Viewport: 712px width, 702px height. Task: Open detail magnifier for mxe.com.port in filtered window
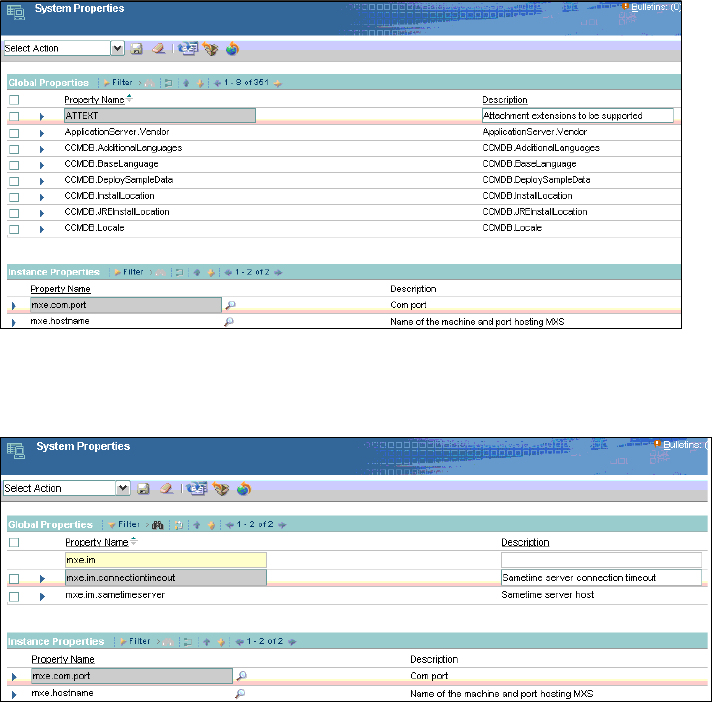[x=242, y=676]
